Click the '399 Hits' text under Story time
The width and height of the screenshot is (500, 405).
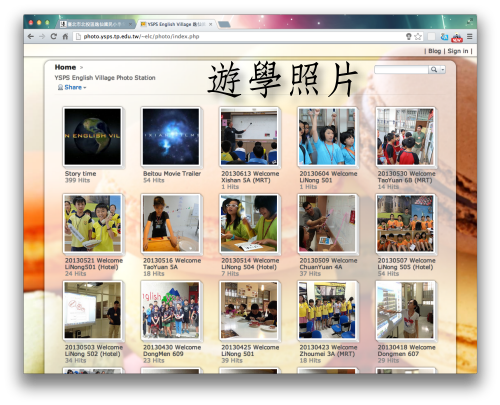pyautogui.click(x=77, y=180)
